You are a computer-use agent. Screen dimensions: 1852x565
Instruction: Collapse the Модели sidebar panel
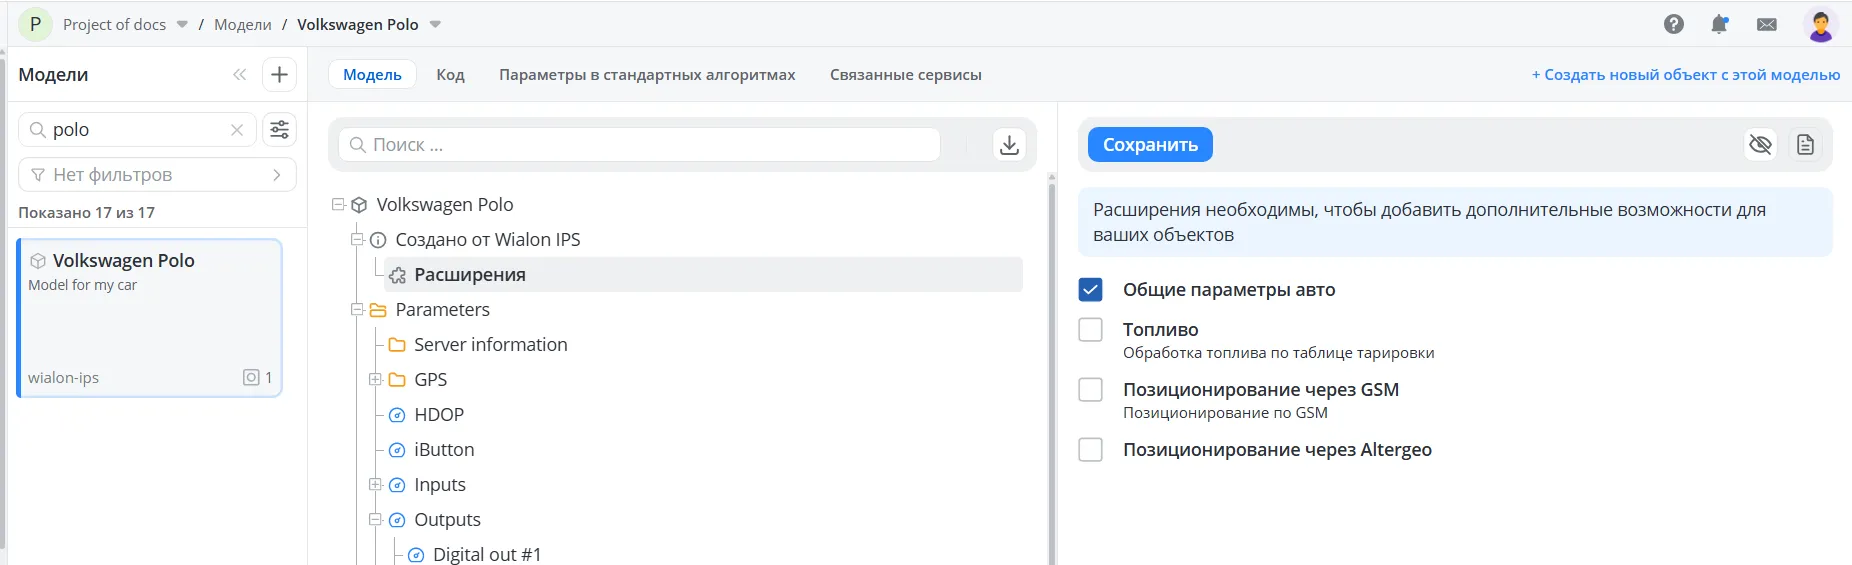click(x=240, y=75)
